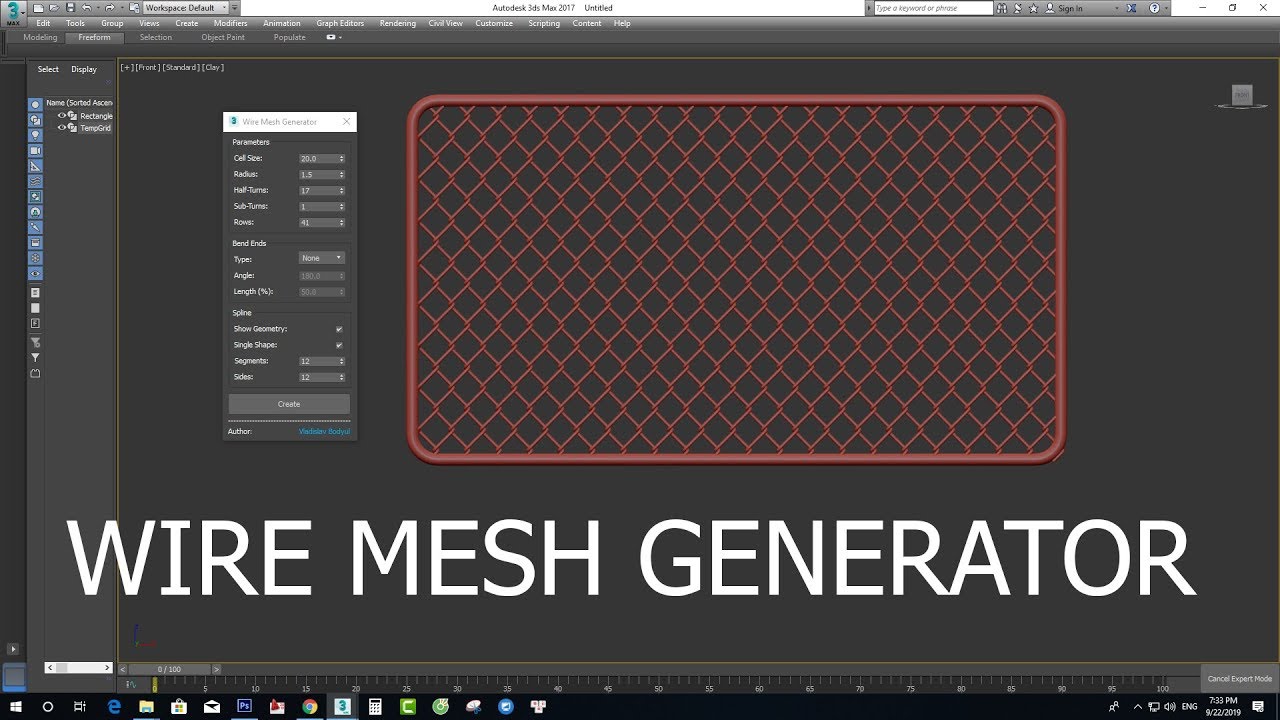The image size is (1280, 720).
Task: Open the Display menu in scene explorer
Action: pos(84,69)
